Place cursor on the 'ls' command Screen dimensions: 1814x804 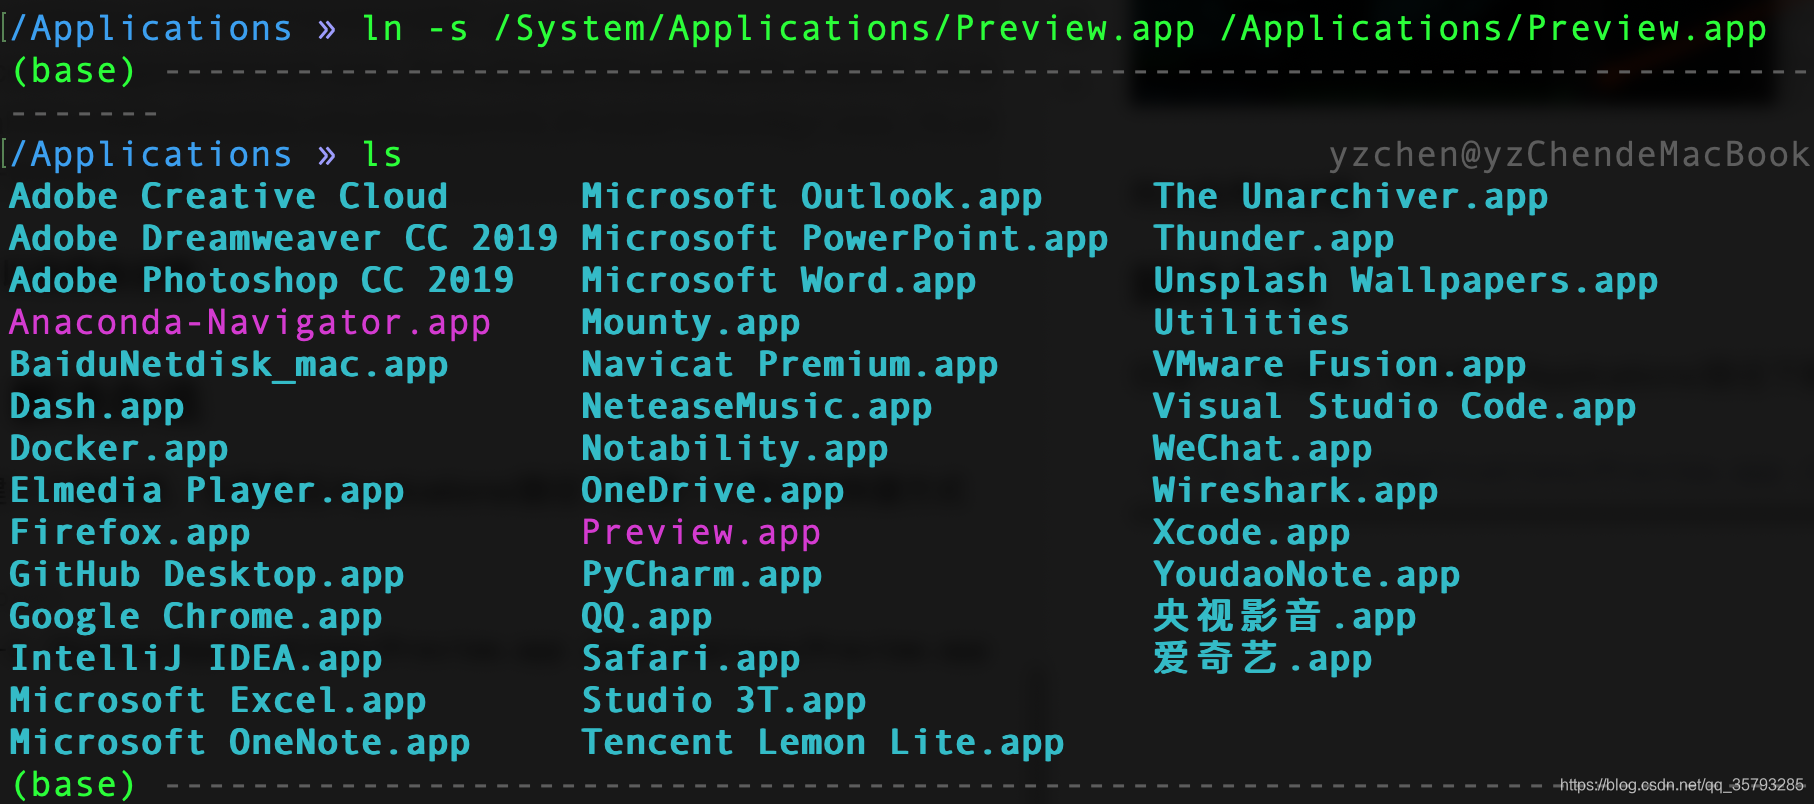(x=383, y=155)
